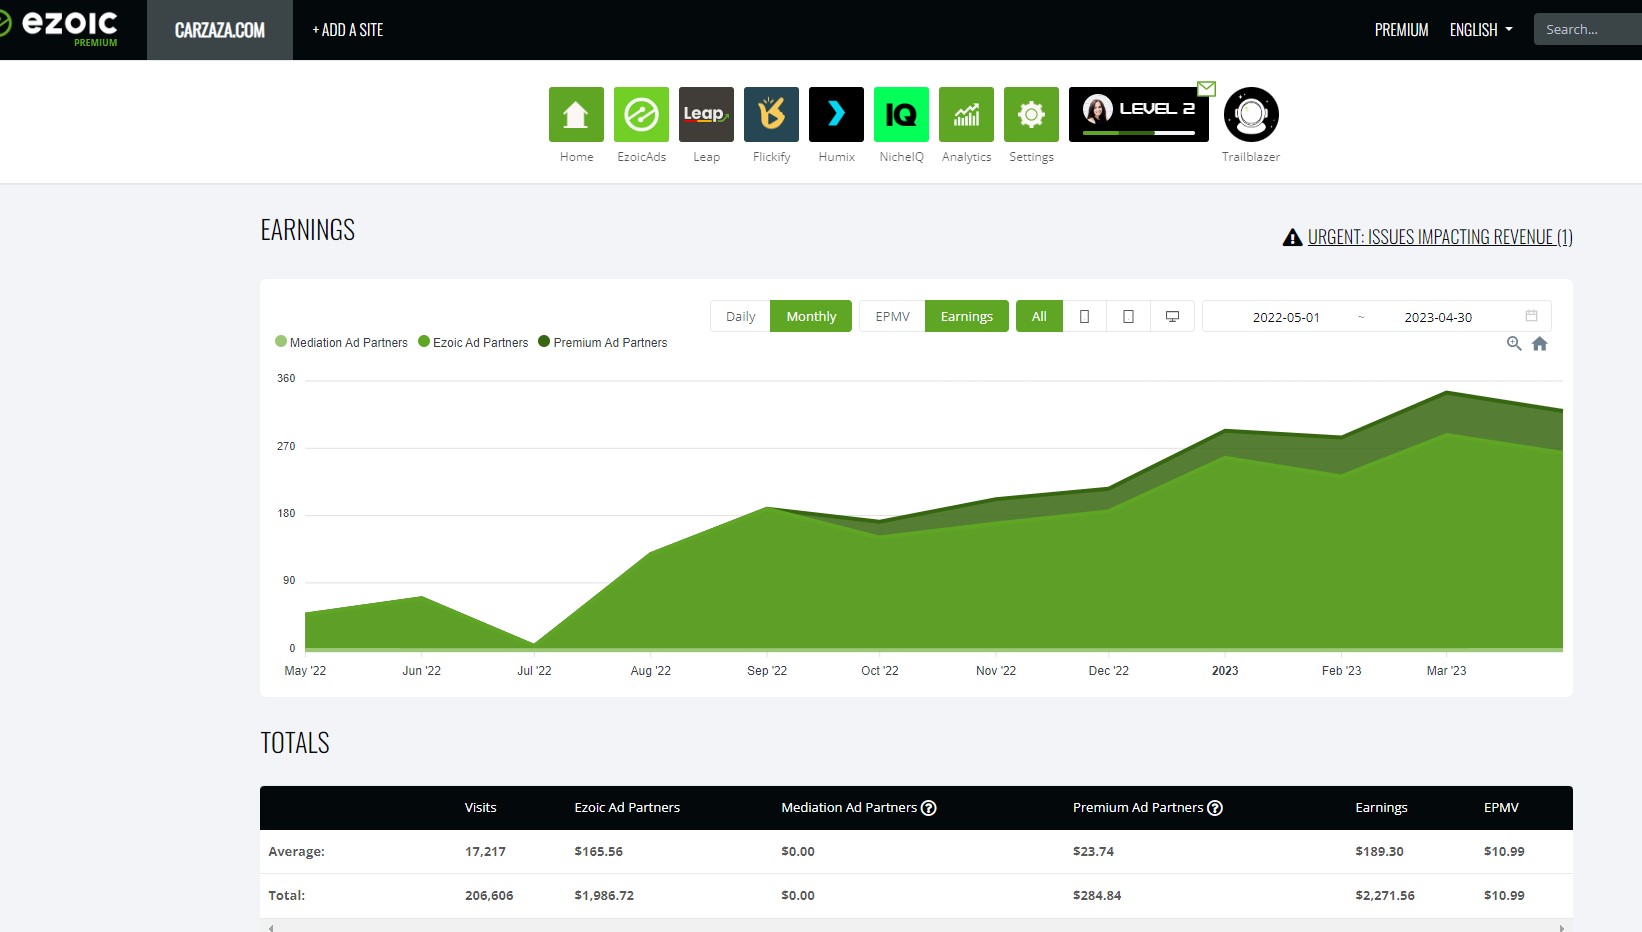Click the Search field

1588,29
